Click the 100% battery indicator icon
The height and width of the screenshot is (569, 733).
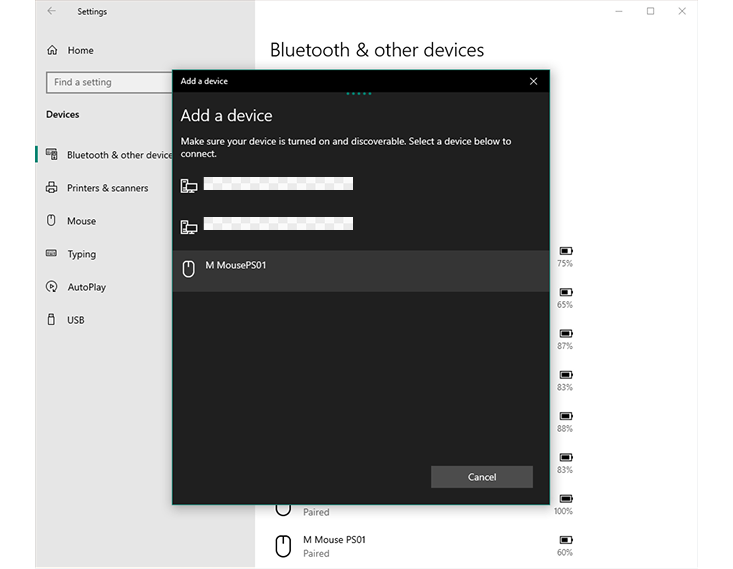click(x=566, y=499)
